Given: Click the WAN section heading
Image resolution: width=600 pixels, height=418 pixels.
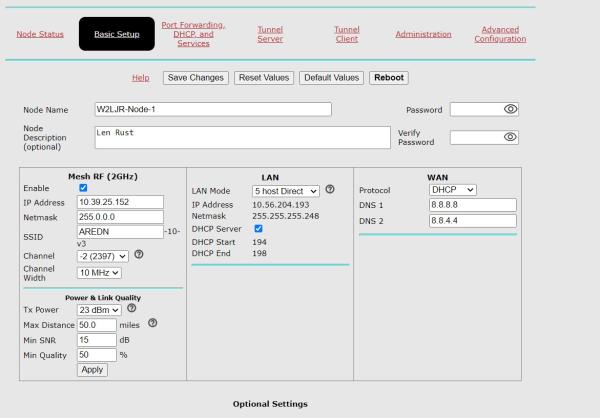Looking at the screenshot, I should pos(437,177).
